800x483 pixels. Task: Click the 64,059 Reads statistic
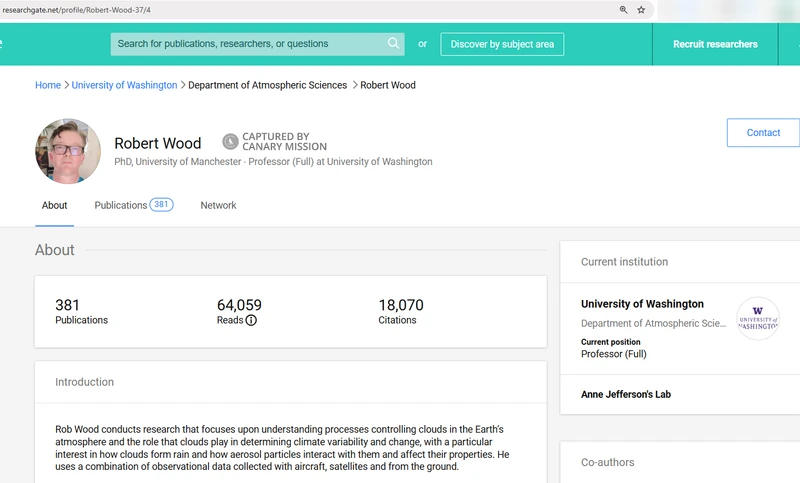point(239,312)
